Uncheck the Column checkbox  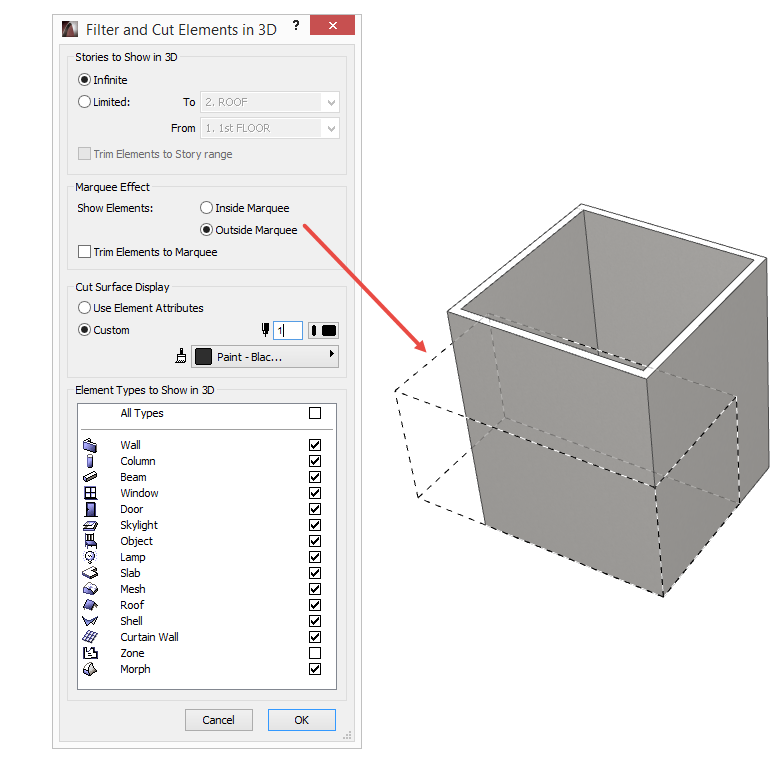315,461
